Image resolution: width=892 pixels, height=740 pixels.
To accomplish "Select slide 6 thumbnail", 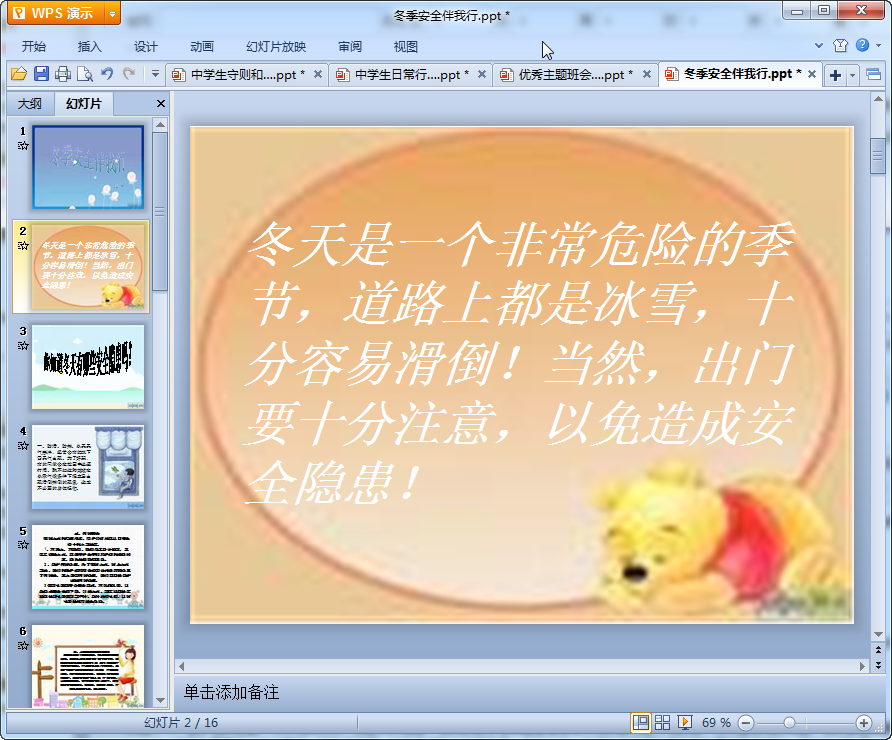I will pos(88,666).
